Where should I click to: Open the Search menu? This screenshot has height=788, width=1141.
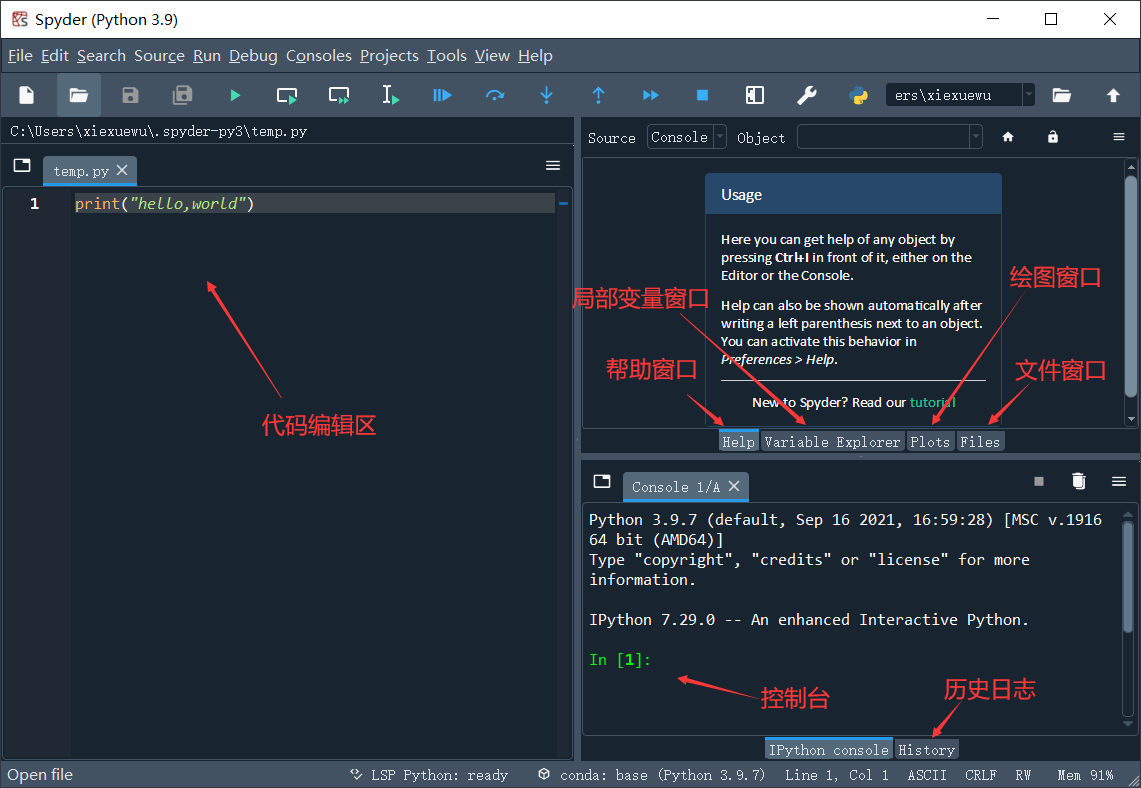tap(101, 56)
